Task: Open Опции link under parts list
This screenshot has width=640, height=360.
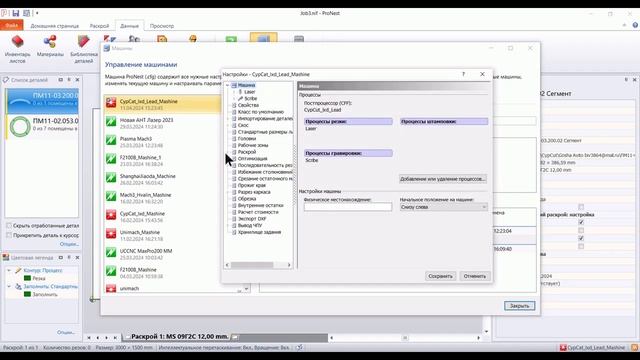Action: [x=69, y=244]
